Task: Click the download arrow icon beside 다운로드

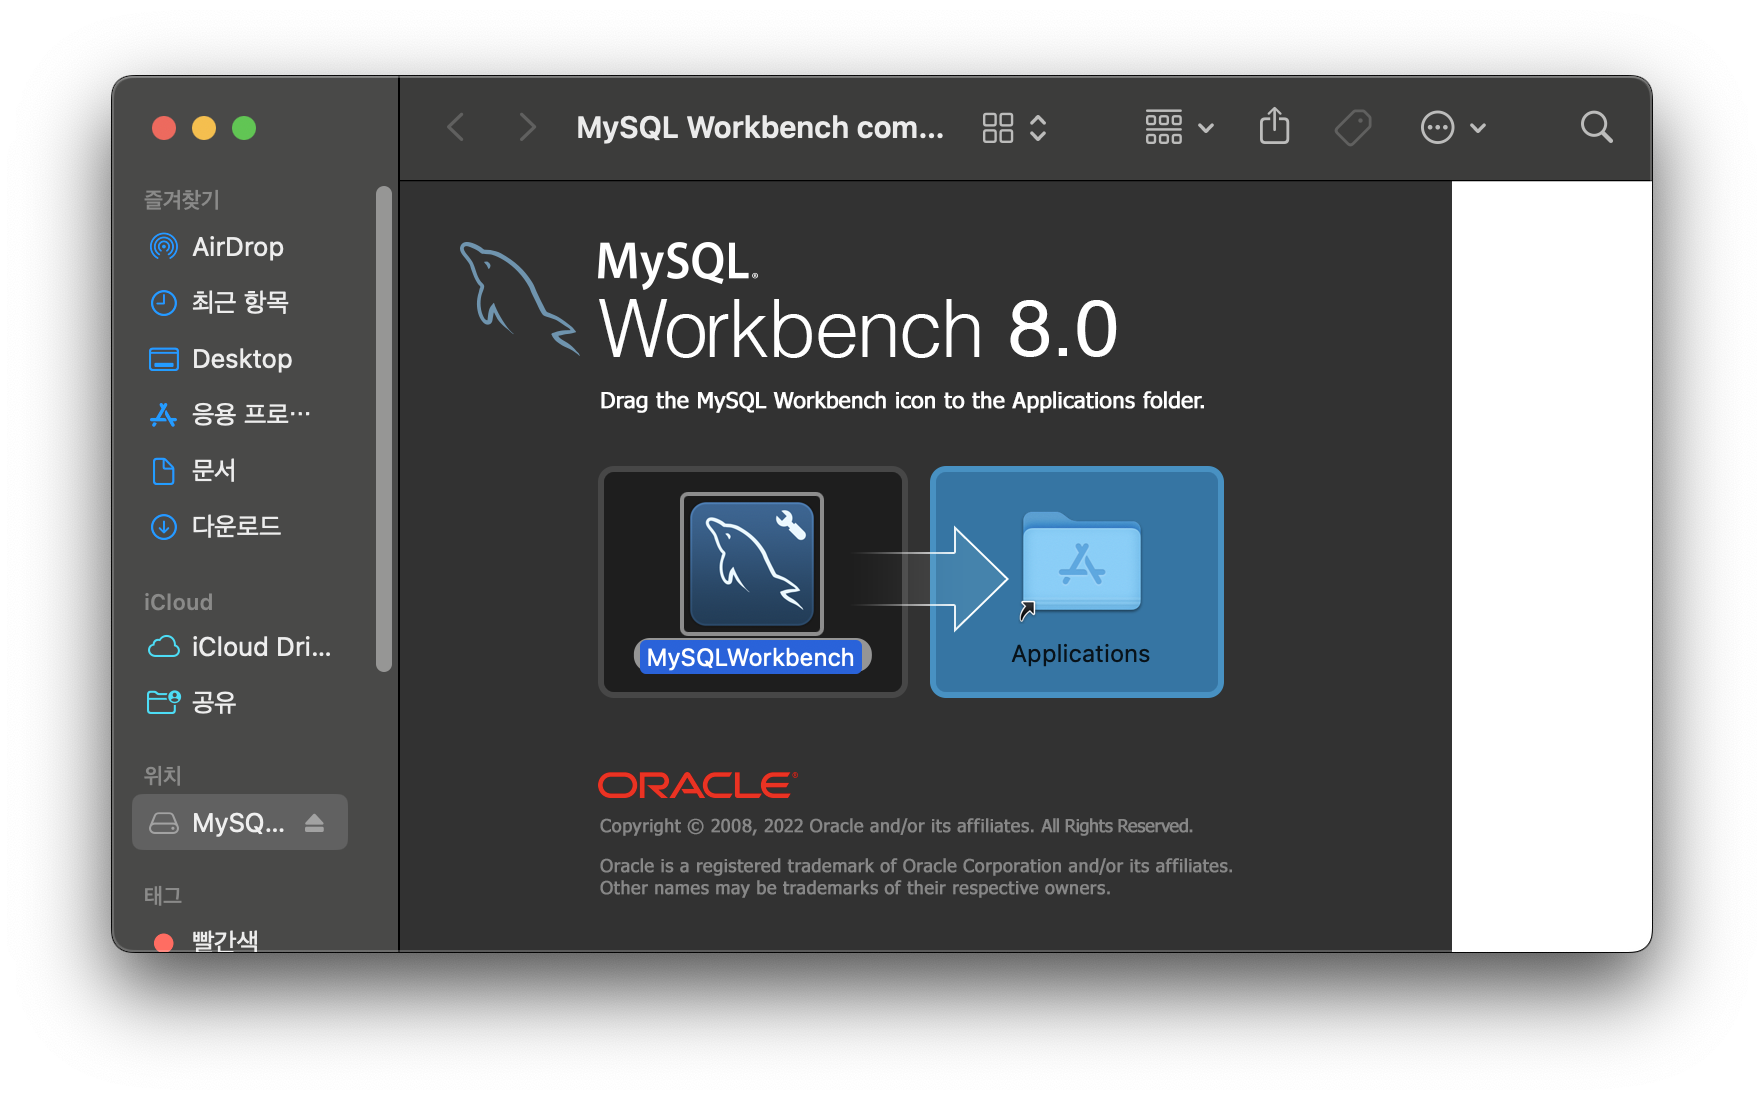Action: (163, 526)
